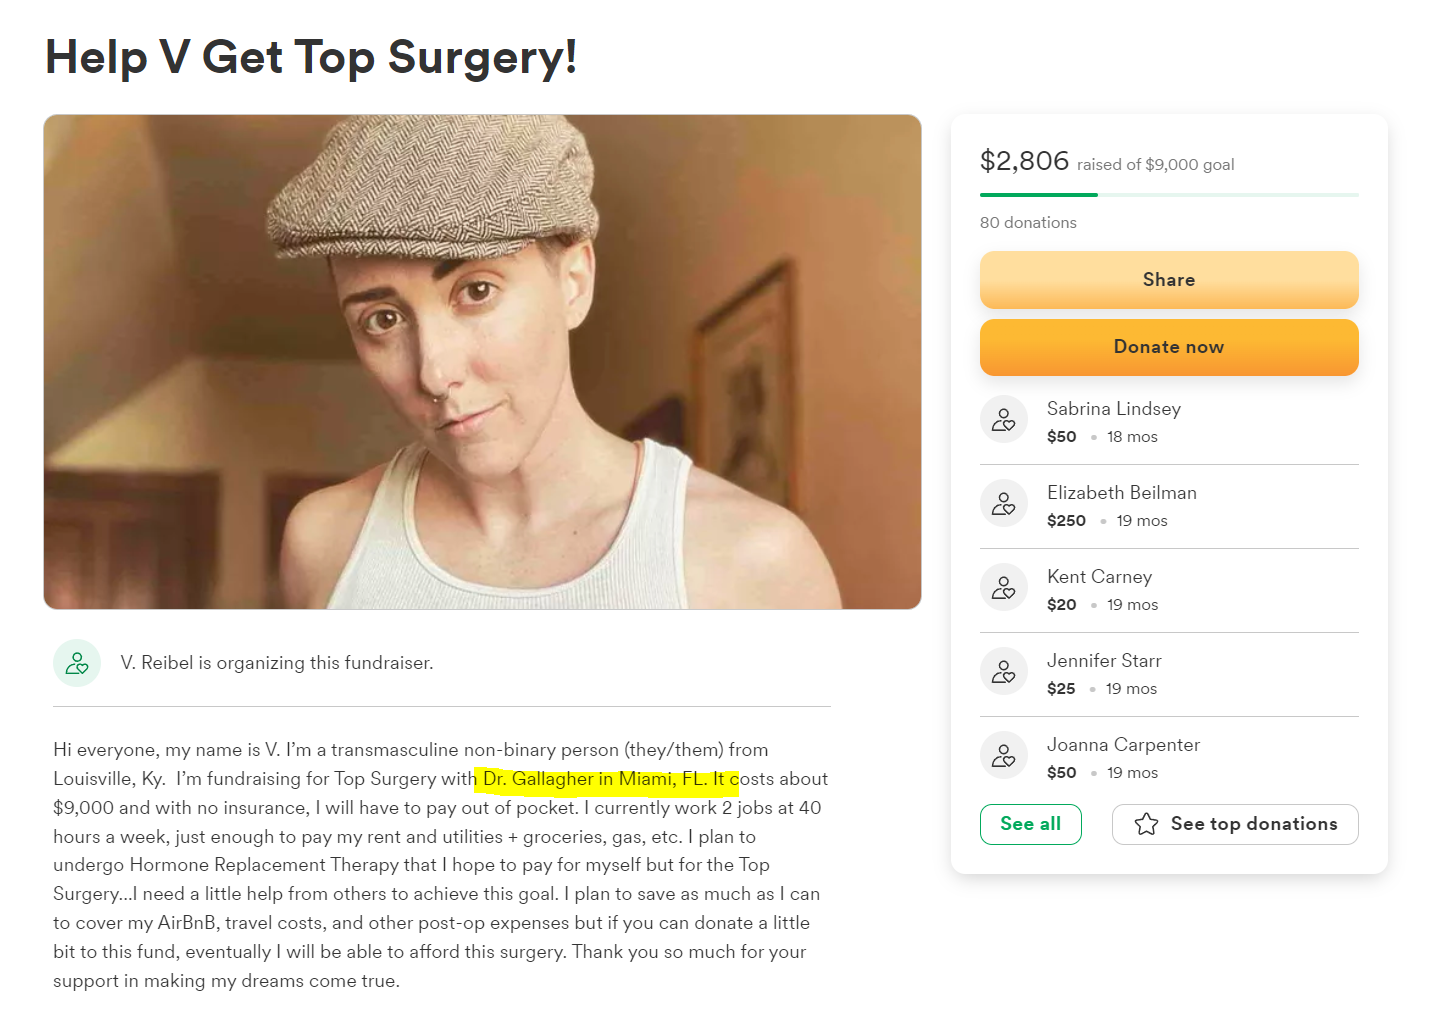Click Joanna Carpenter's donor avatar icon
This screenshot has height=1031, width=1453.
[x=1003, y=756]
